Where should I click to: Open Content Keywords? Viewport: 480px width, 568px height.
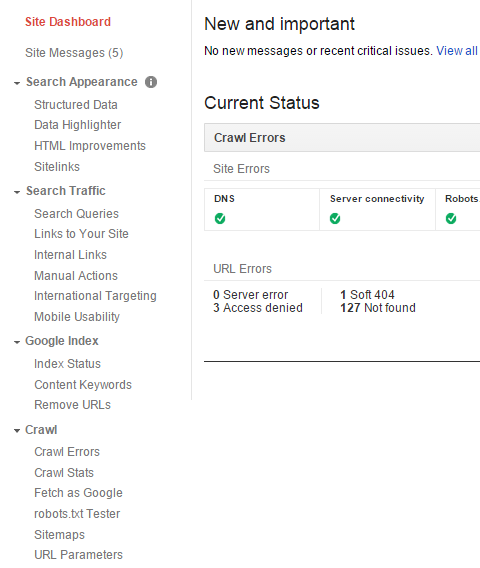(83, 385)
